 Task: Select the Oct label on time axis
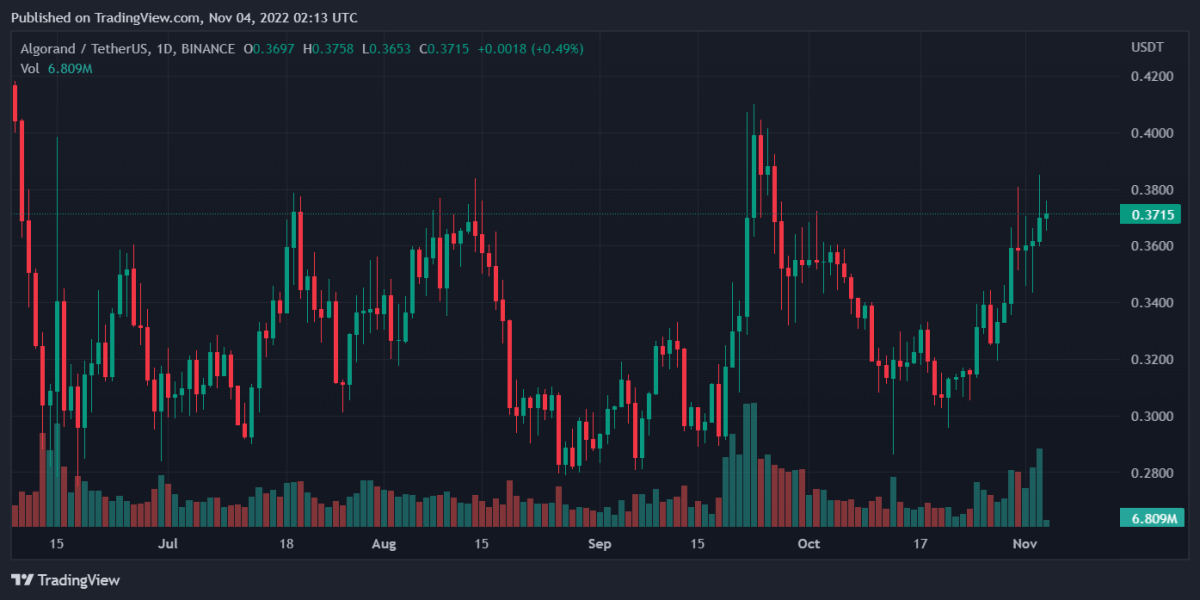point(809,544)
